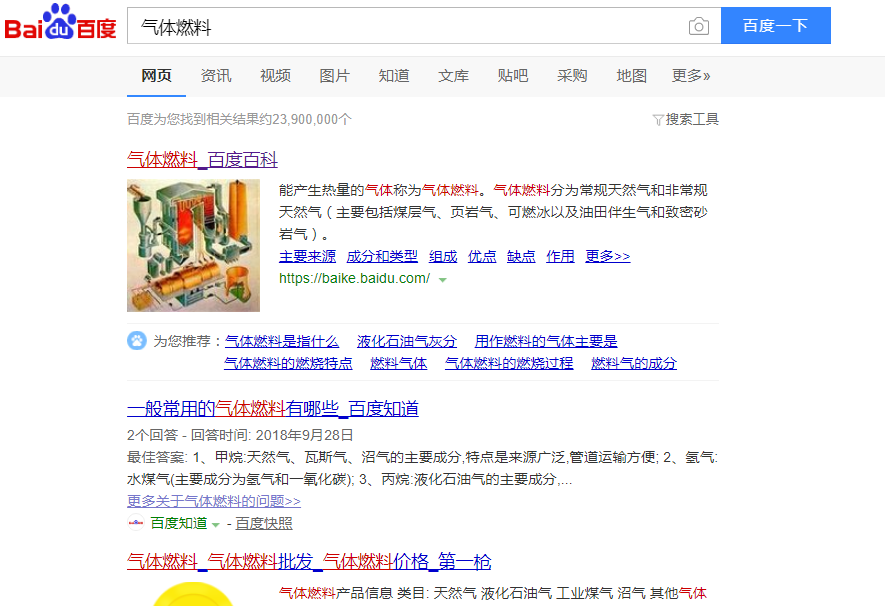Click the 百度一下 search button
Viewport: 885px width, 606px height.
(776, 25)
